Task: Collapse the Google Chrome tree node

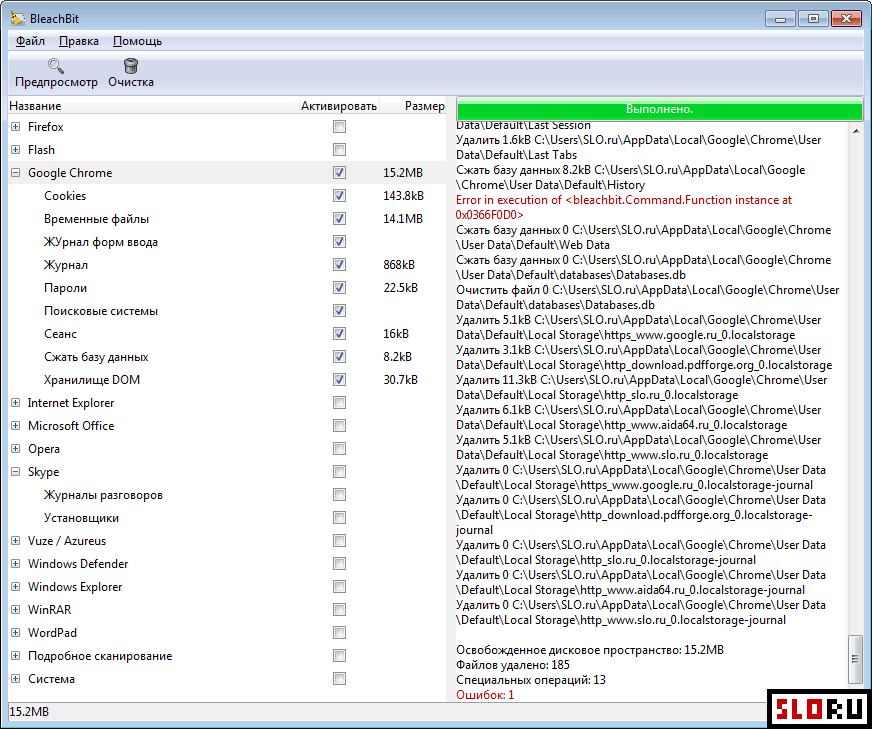Action: [16, 173]
